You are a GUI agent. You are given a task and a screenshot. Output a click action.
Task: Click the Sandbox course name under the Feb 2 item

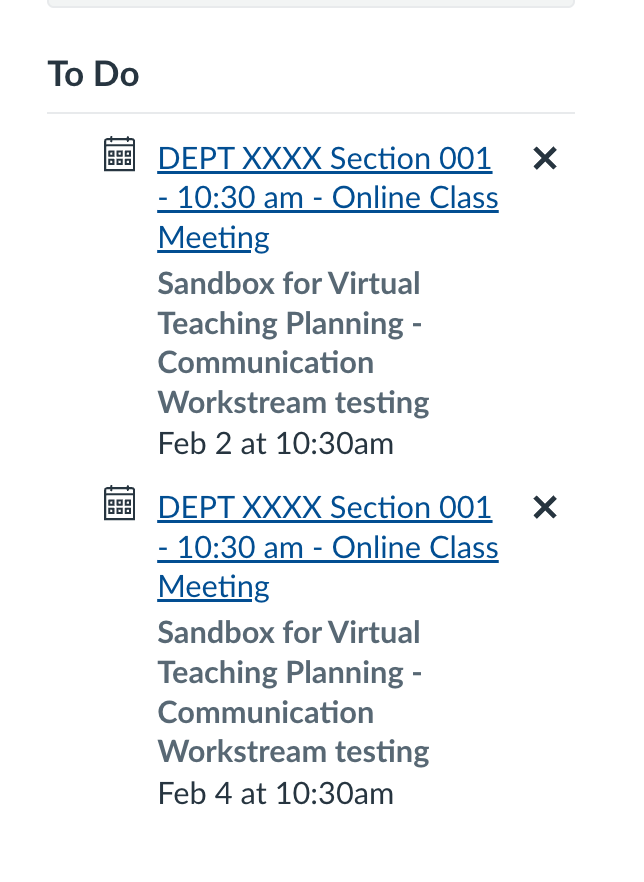click(x=289, y=284)
